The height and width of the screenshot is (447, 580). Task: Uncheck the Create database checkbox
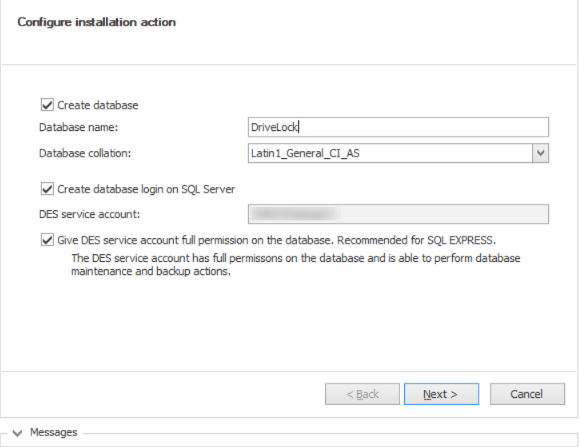point(47,105)
